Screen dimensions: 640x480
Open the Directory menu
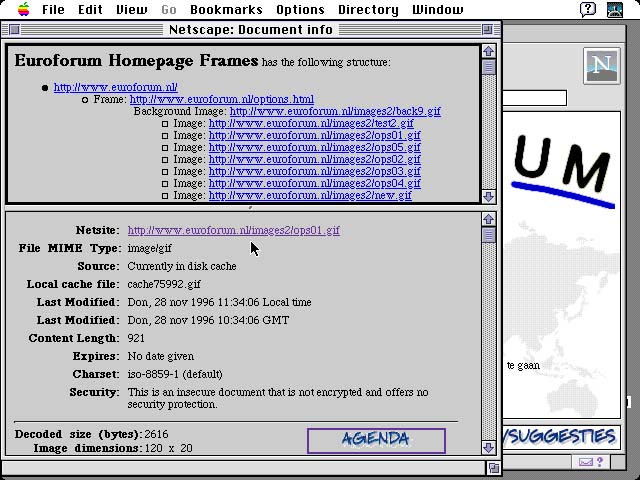[368, 9]
